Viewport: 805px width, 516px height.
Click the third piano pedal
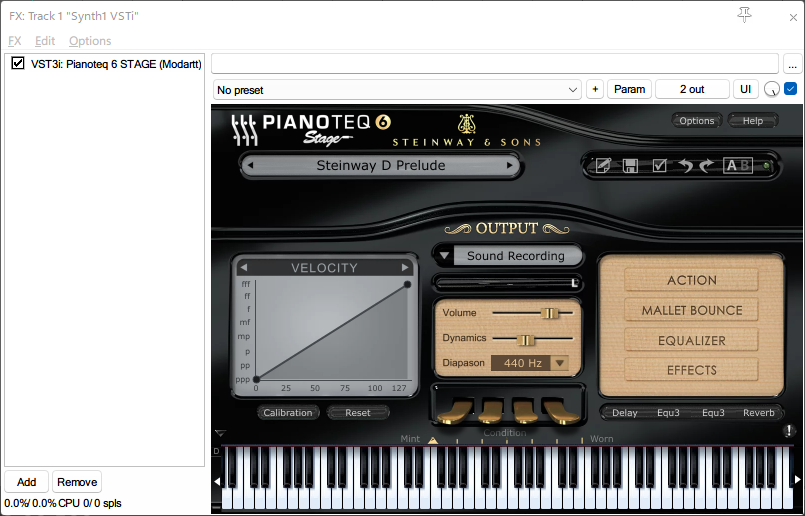pyautogui.click(x=525, y=411)
